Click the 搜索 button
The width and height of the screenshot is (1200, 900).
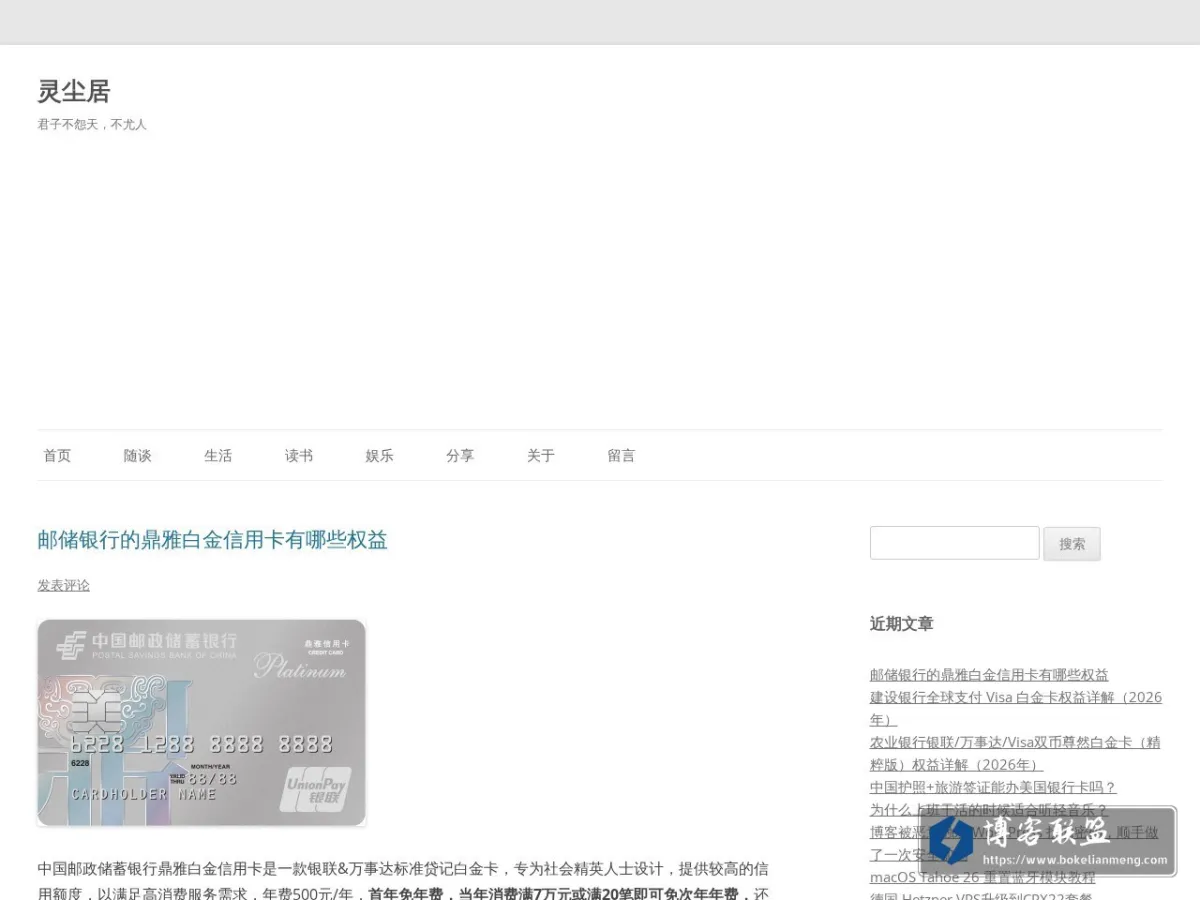tap(1072, 544)
